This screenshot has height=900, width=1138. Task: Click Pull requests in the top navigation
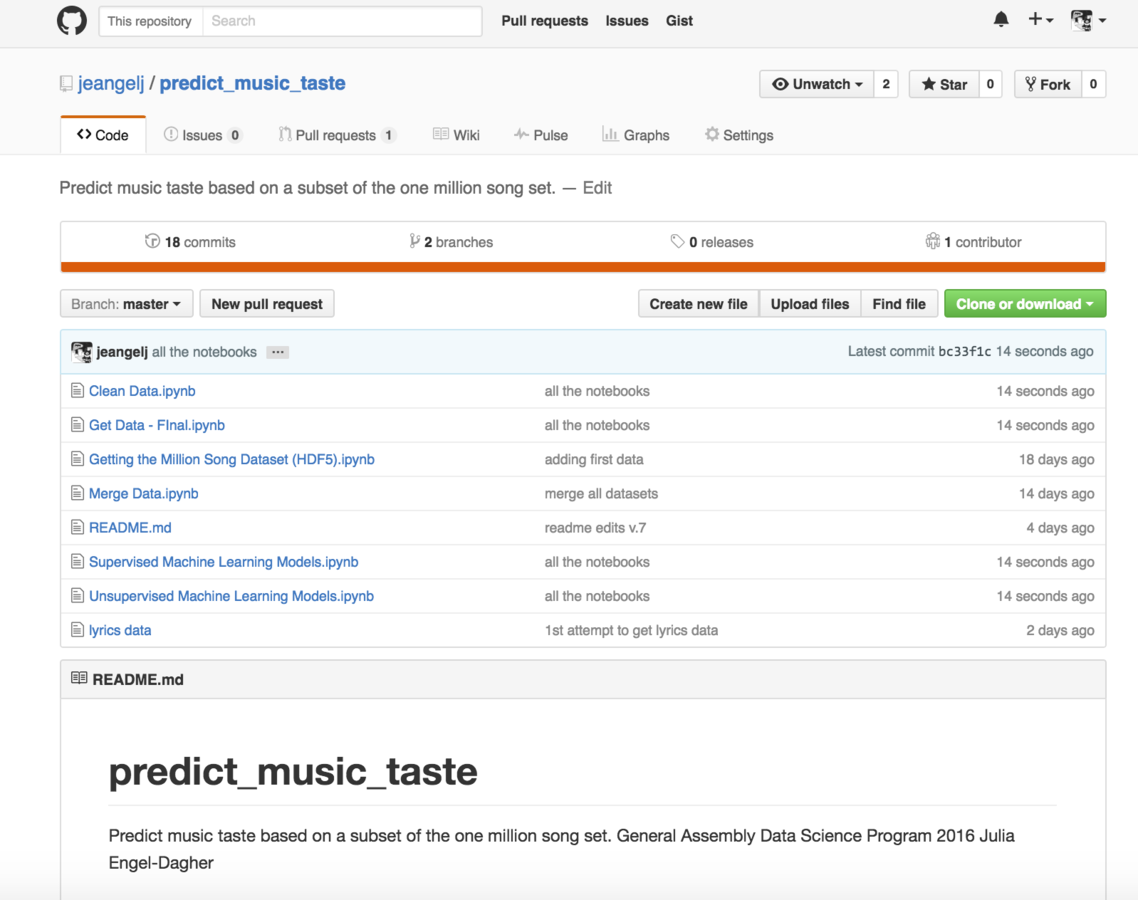544,20
